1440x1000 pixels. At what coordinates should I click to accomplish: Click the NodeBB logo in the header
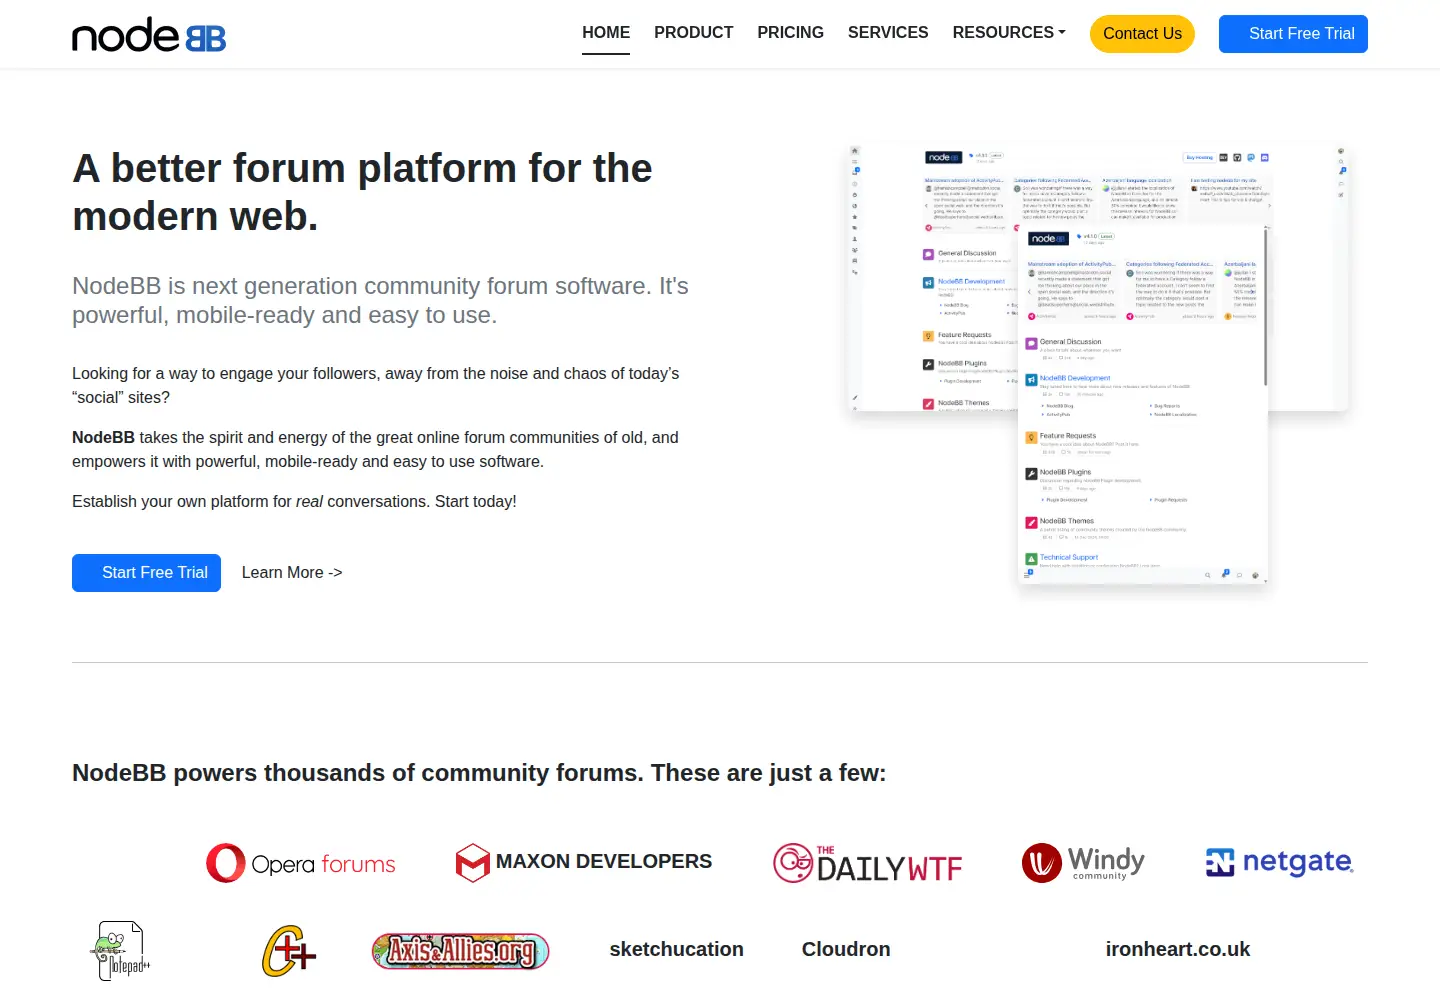click(149, 35)
